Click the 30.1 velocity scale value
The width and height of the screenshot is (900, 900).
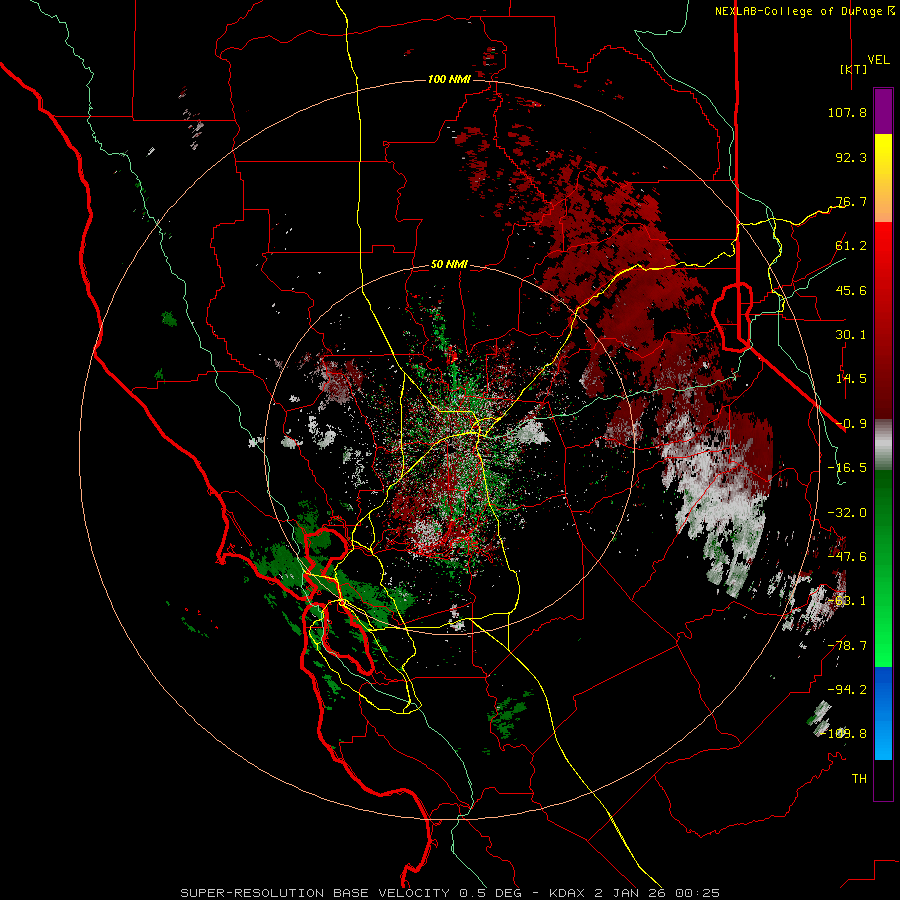click(x=851, y=335)
